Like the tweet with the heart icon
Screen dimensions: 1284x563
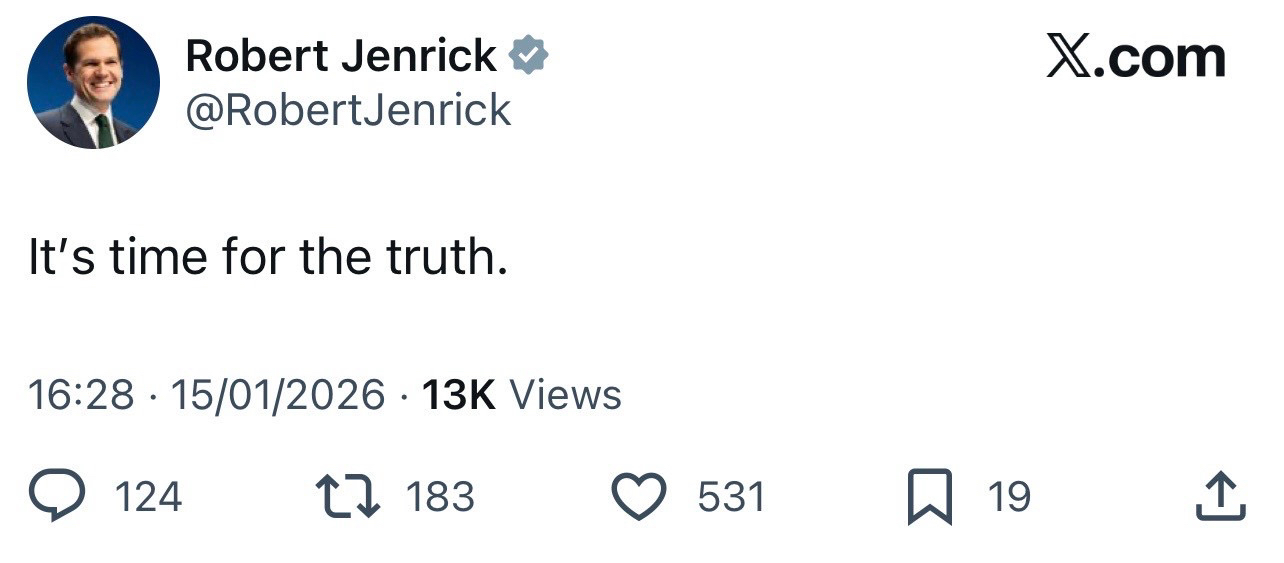point(638,497)
